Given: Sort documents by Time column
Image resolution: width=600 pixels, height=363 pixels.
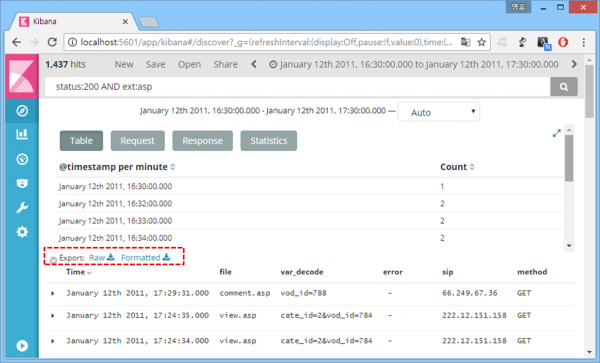Looking at the screenshot, I should point(79,272).
